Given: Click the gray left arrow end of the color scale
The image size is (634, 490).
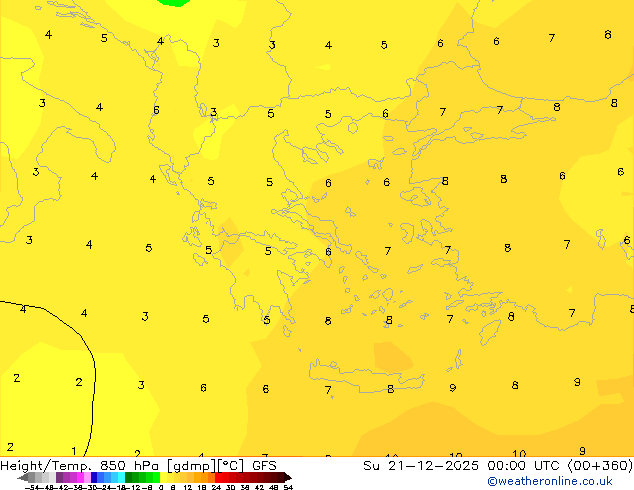Looking at the screenshot, I should point(23,478).
